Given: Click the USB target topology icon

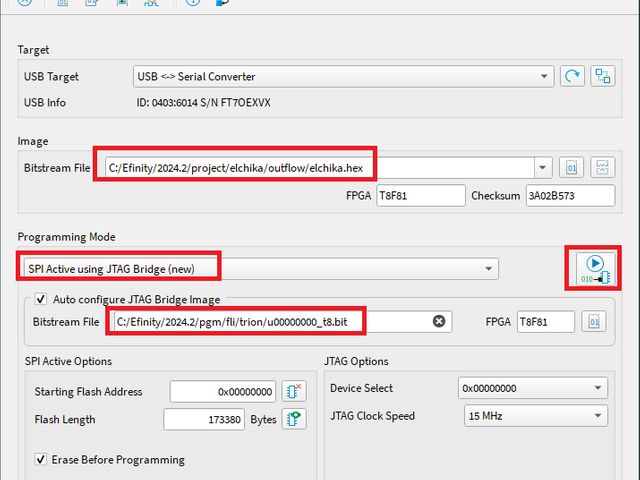Looking at the screenshot, I should click(x=602, y=76).
